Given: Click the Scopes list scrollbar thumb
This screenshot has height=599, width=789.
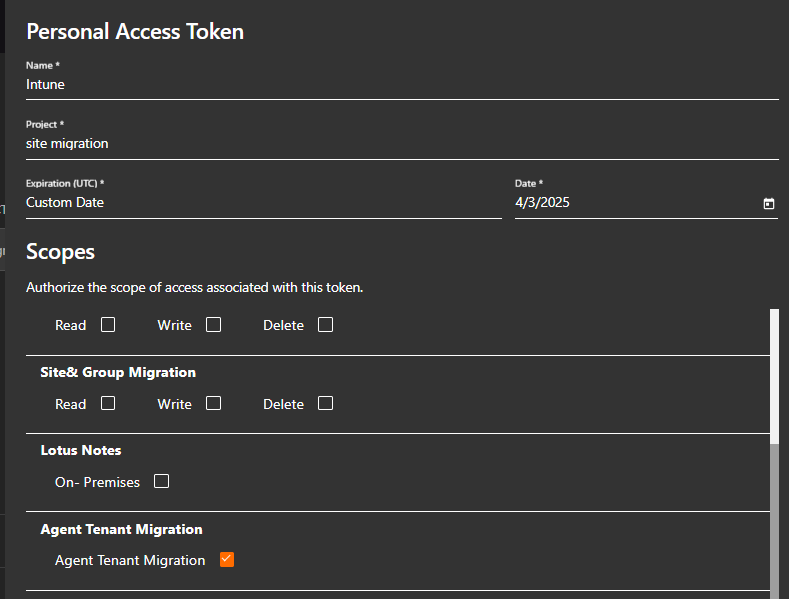Looking at the screenshot, I should click(774, 376).
